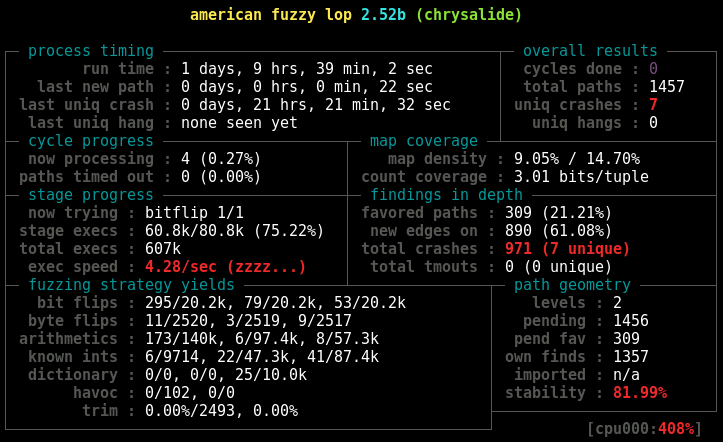This screenshot has width=723, height=442.
Task: Click new edges on '890 (61.08%)'
Action: click(559, 230)
